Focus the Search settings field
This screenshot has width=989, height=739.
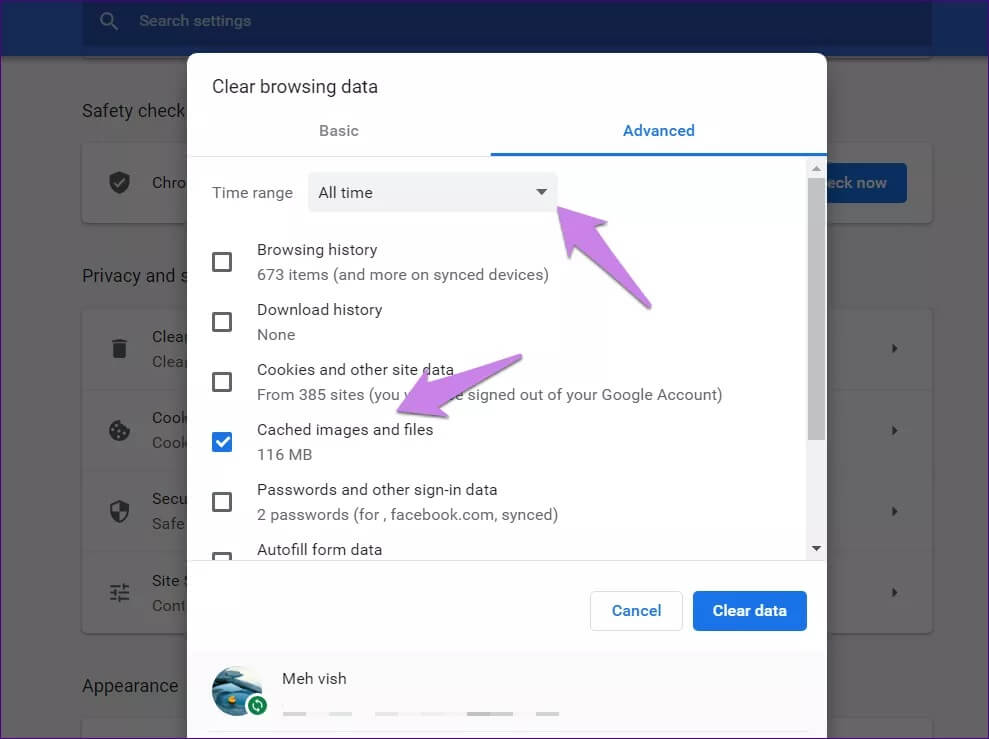pyautogui.click(x=500, y=21)
